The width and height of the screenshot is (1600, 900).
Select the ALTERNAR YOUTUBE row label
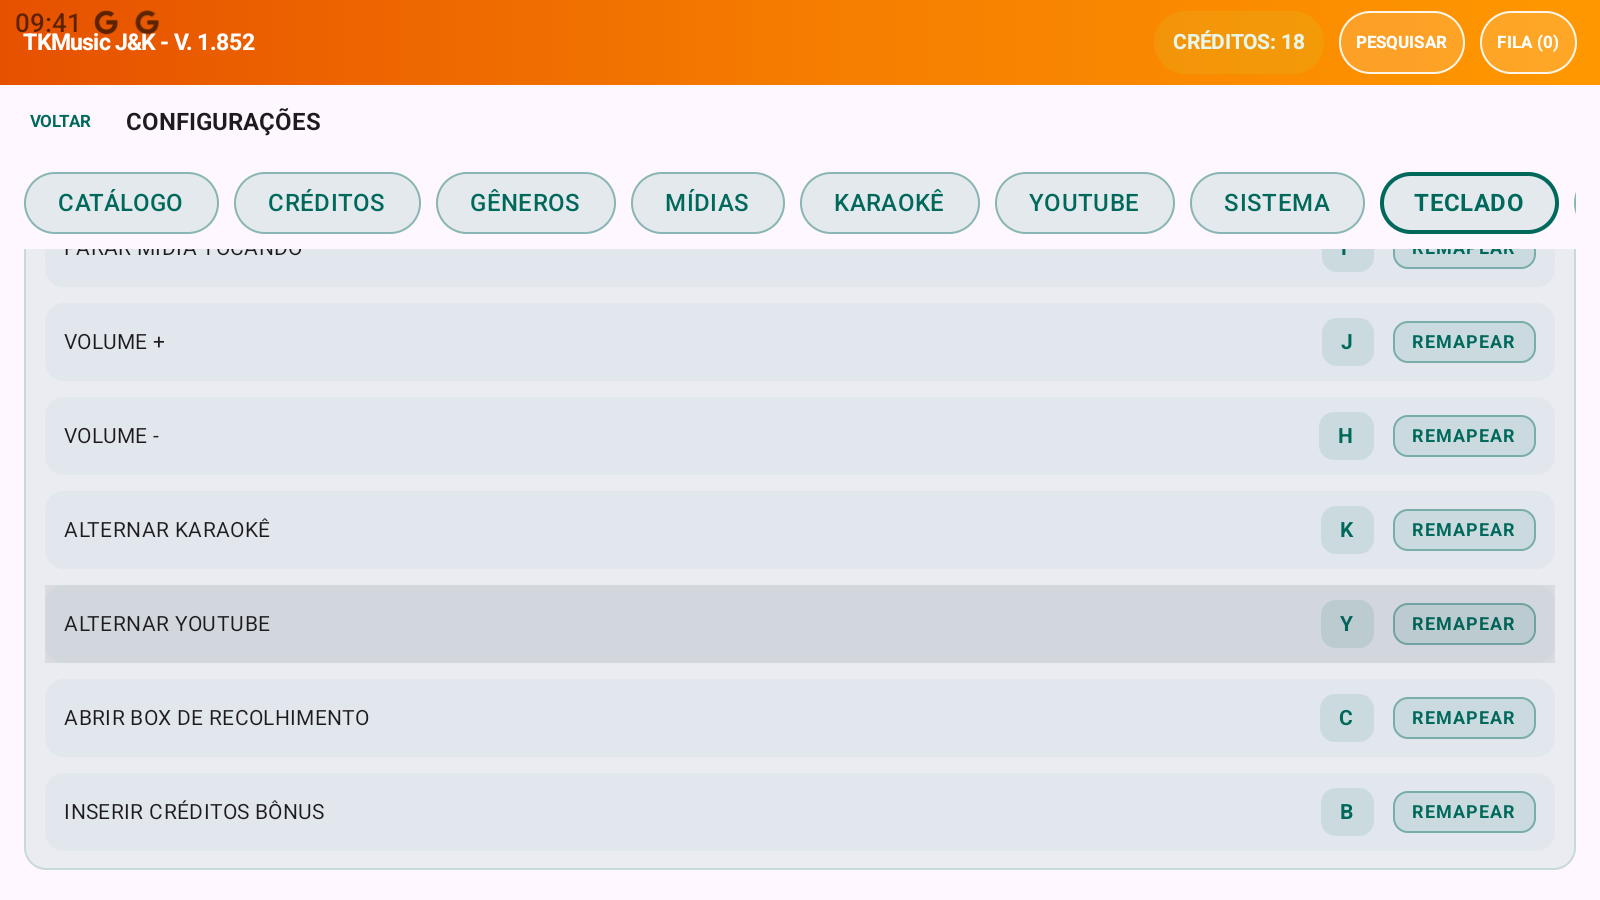pyautogui.click(x=167, y=624)
